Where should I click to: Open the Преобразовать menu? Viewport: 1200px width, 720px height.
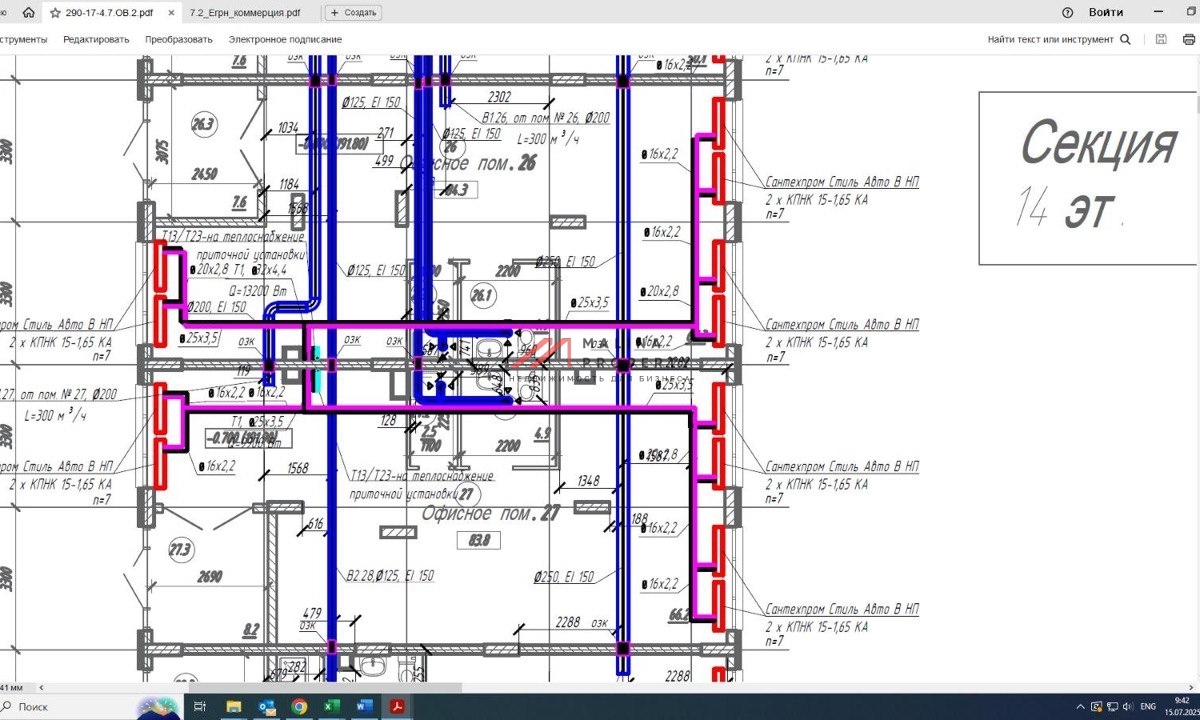pos(178,39)
